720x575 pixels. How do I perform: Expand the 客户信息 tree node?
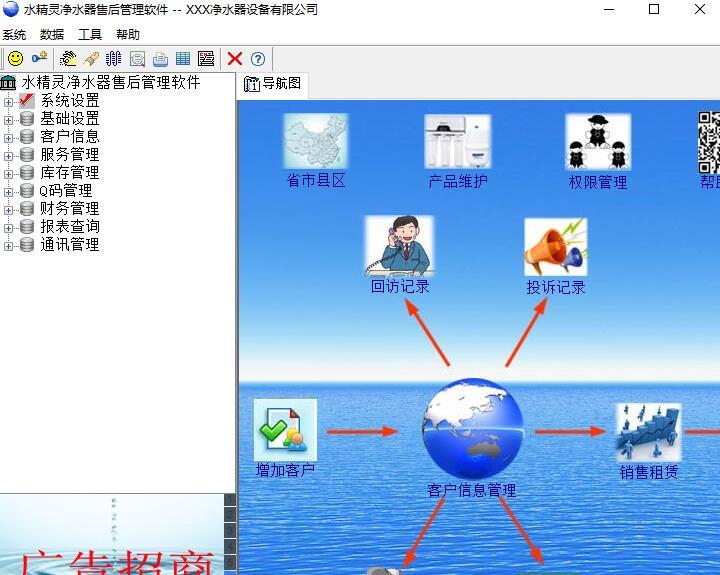[x=8, y=138]
